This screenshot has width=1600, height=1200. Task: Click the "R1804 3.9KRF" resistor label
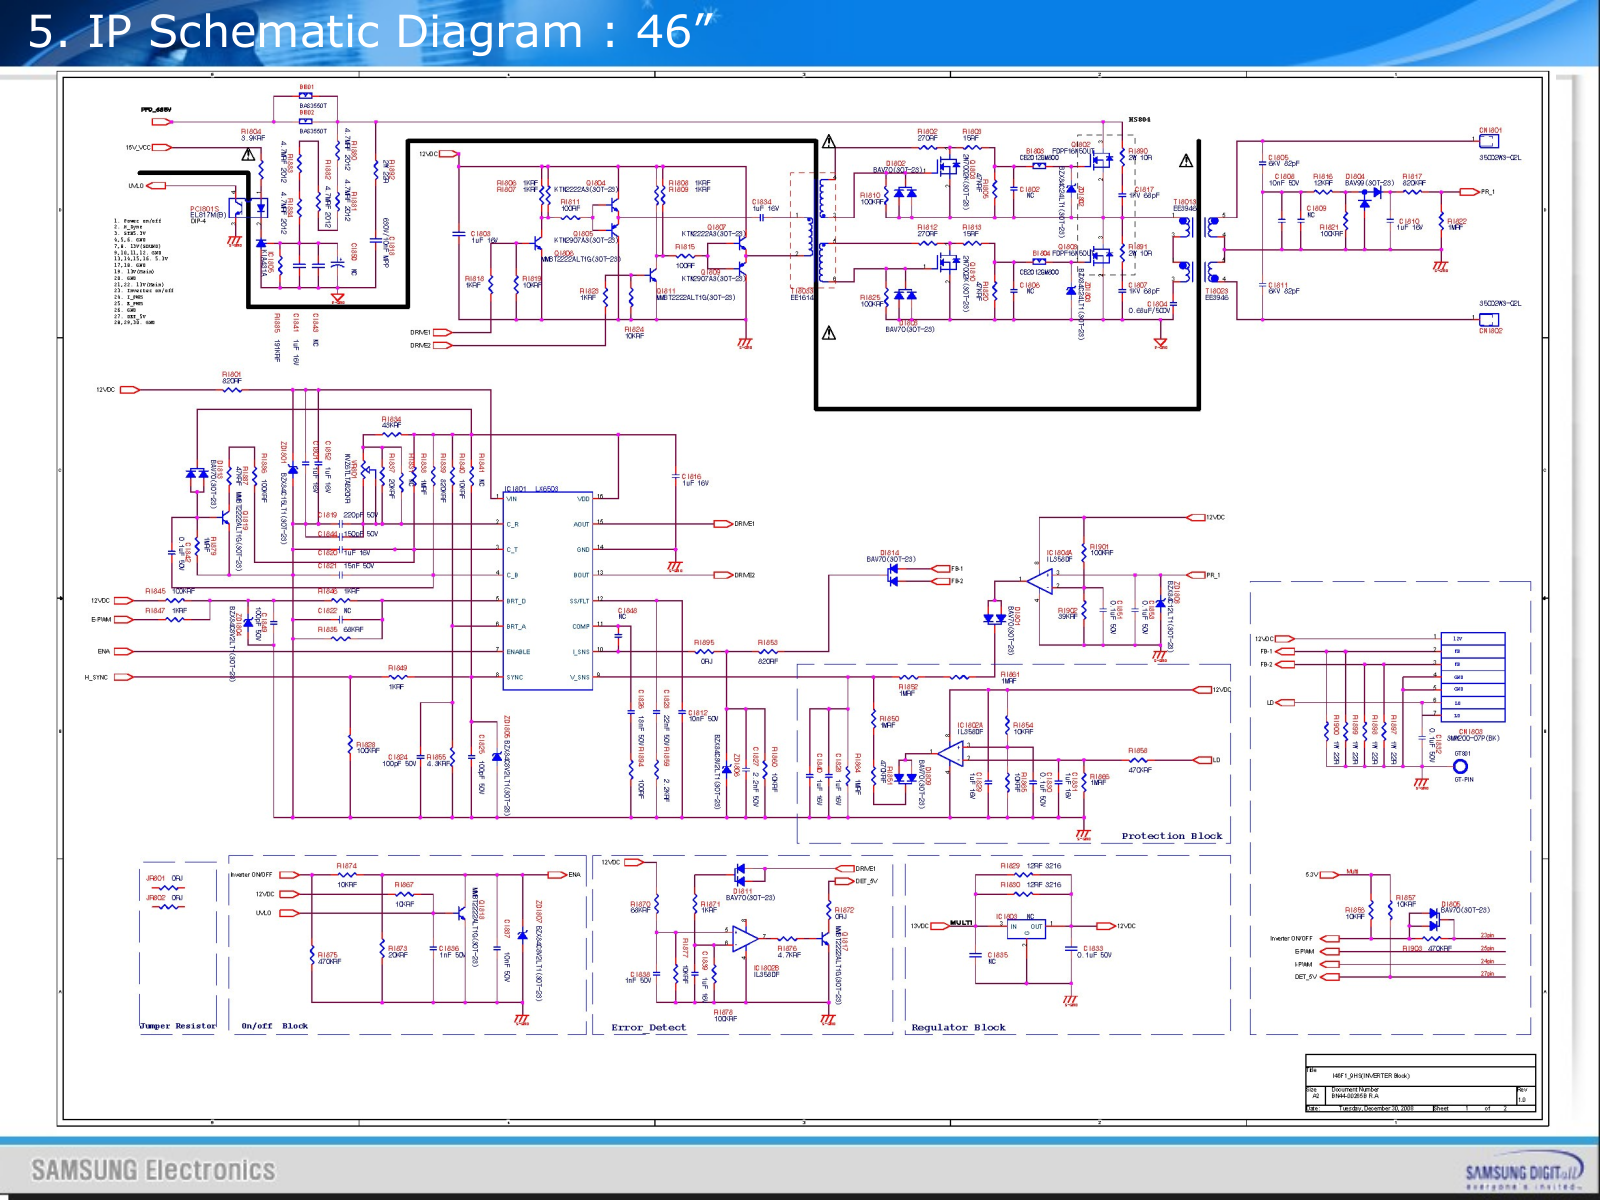[252, 135]
